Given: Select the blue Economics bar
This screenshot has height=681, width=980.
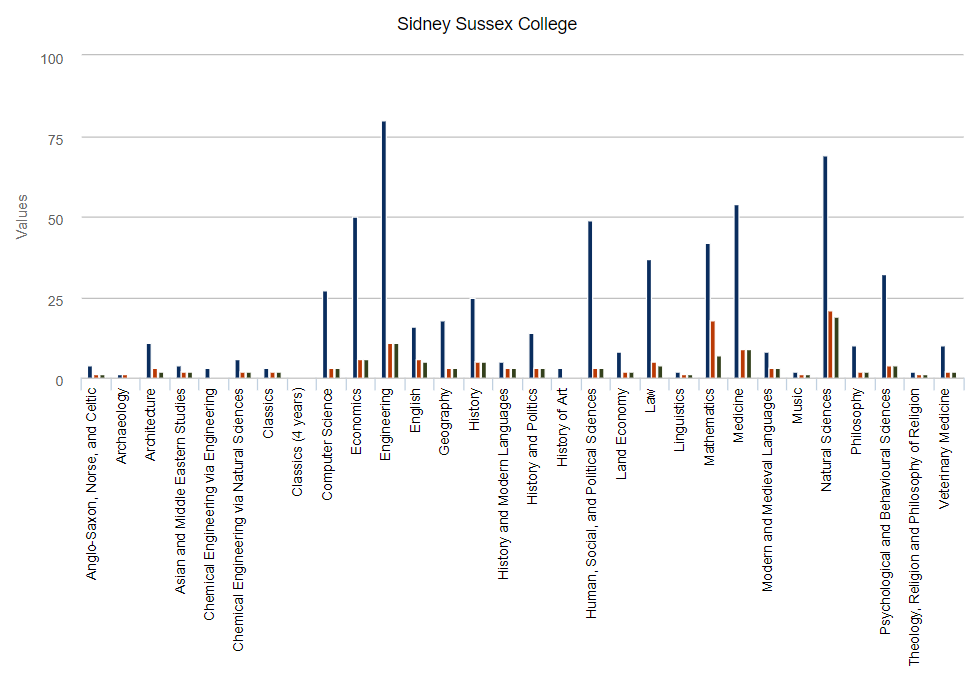Looking at the screenshot, I should (355, 297).
